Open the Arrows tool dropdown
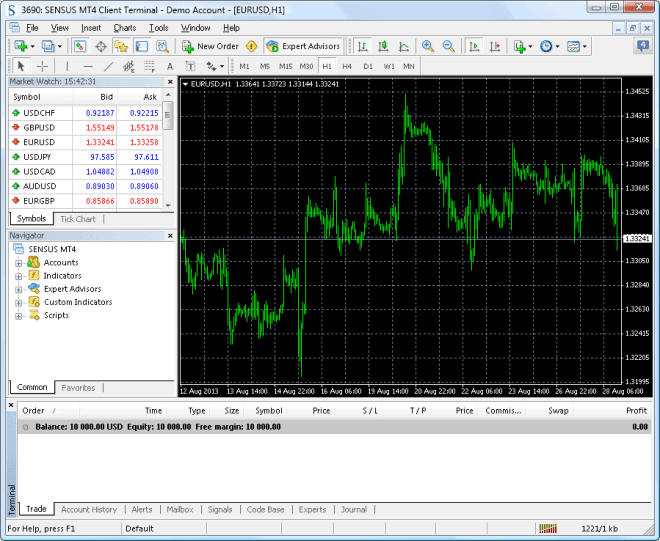The height and width of the screenshot is (541, 660). click(222, 66)
